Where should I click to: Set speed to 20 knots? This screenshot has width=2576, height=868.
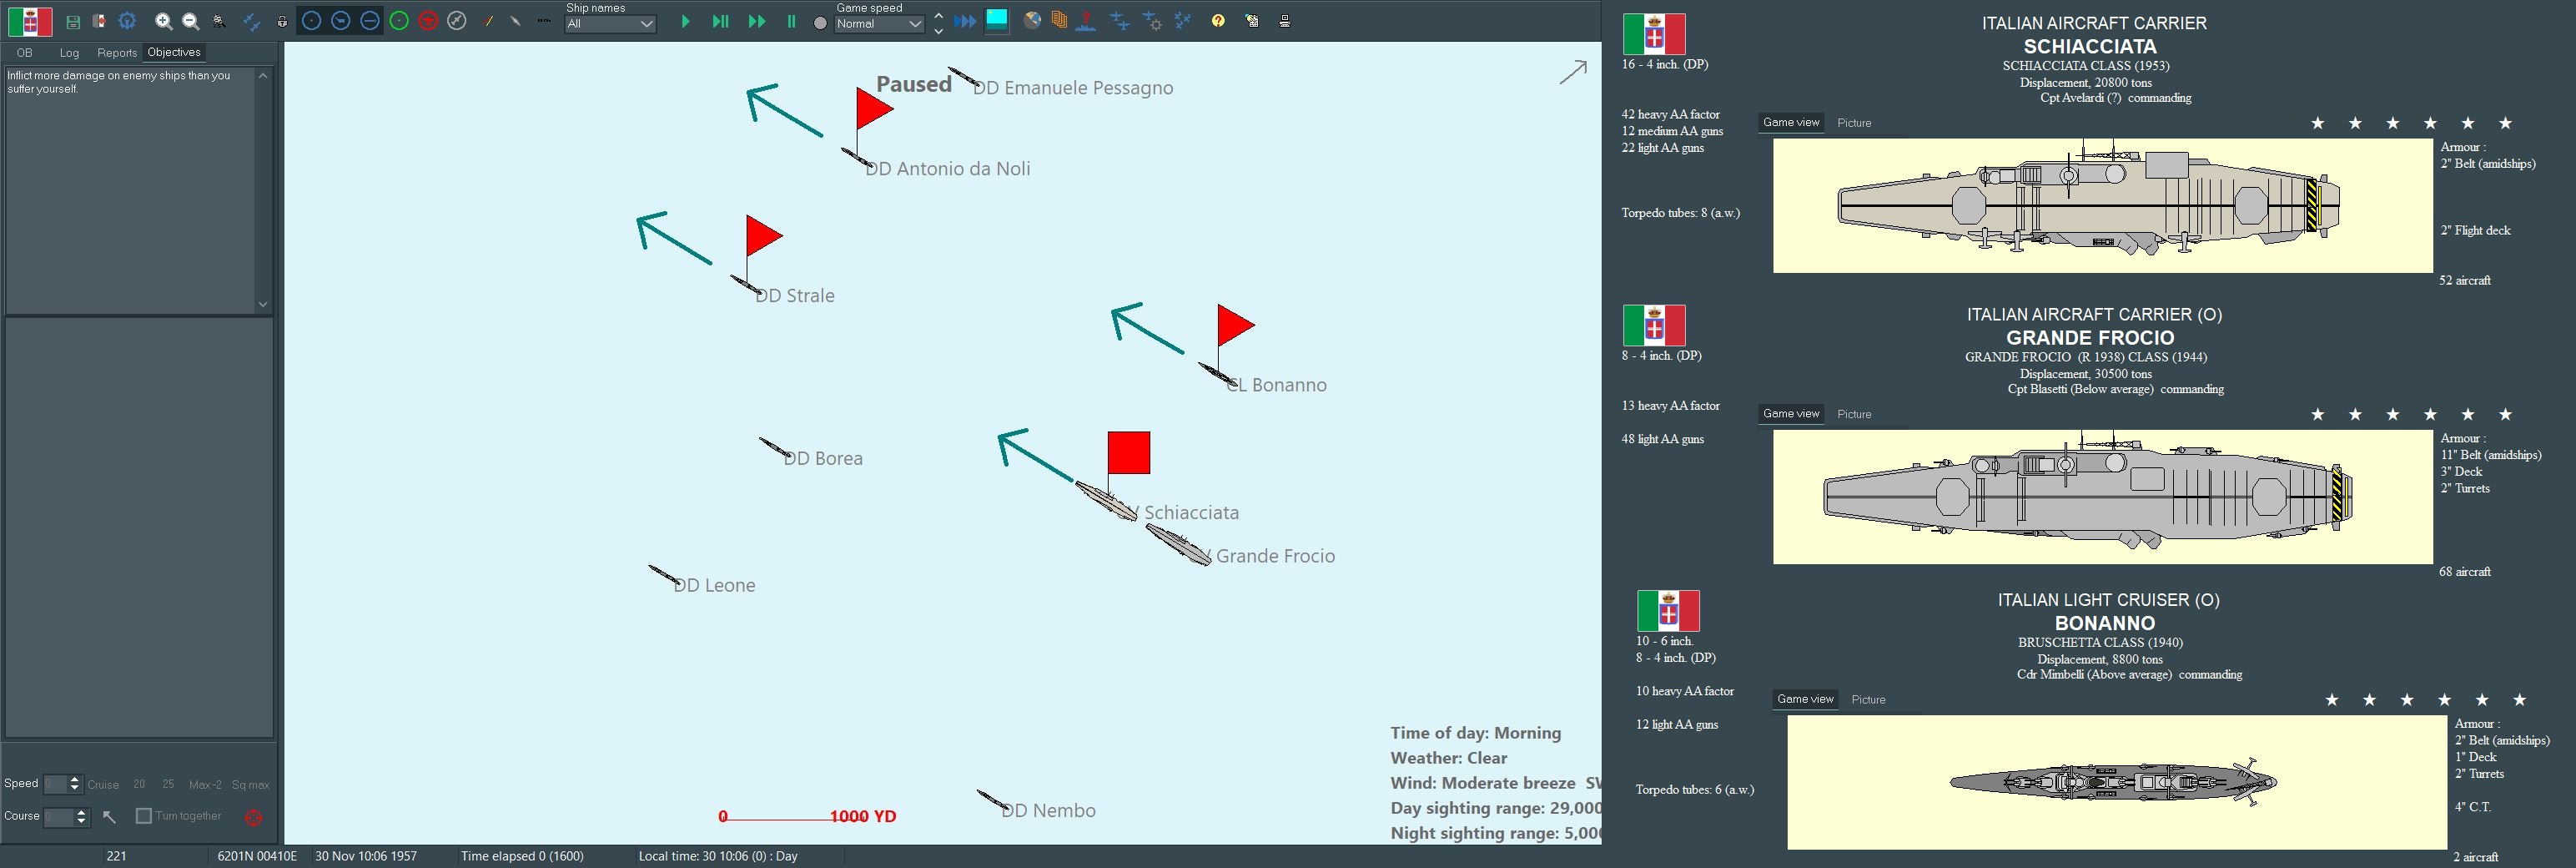139,785
